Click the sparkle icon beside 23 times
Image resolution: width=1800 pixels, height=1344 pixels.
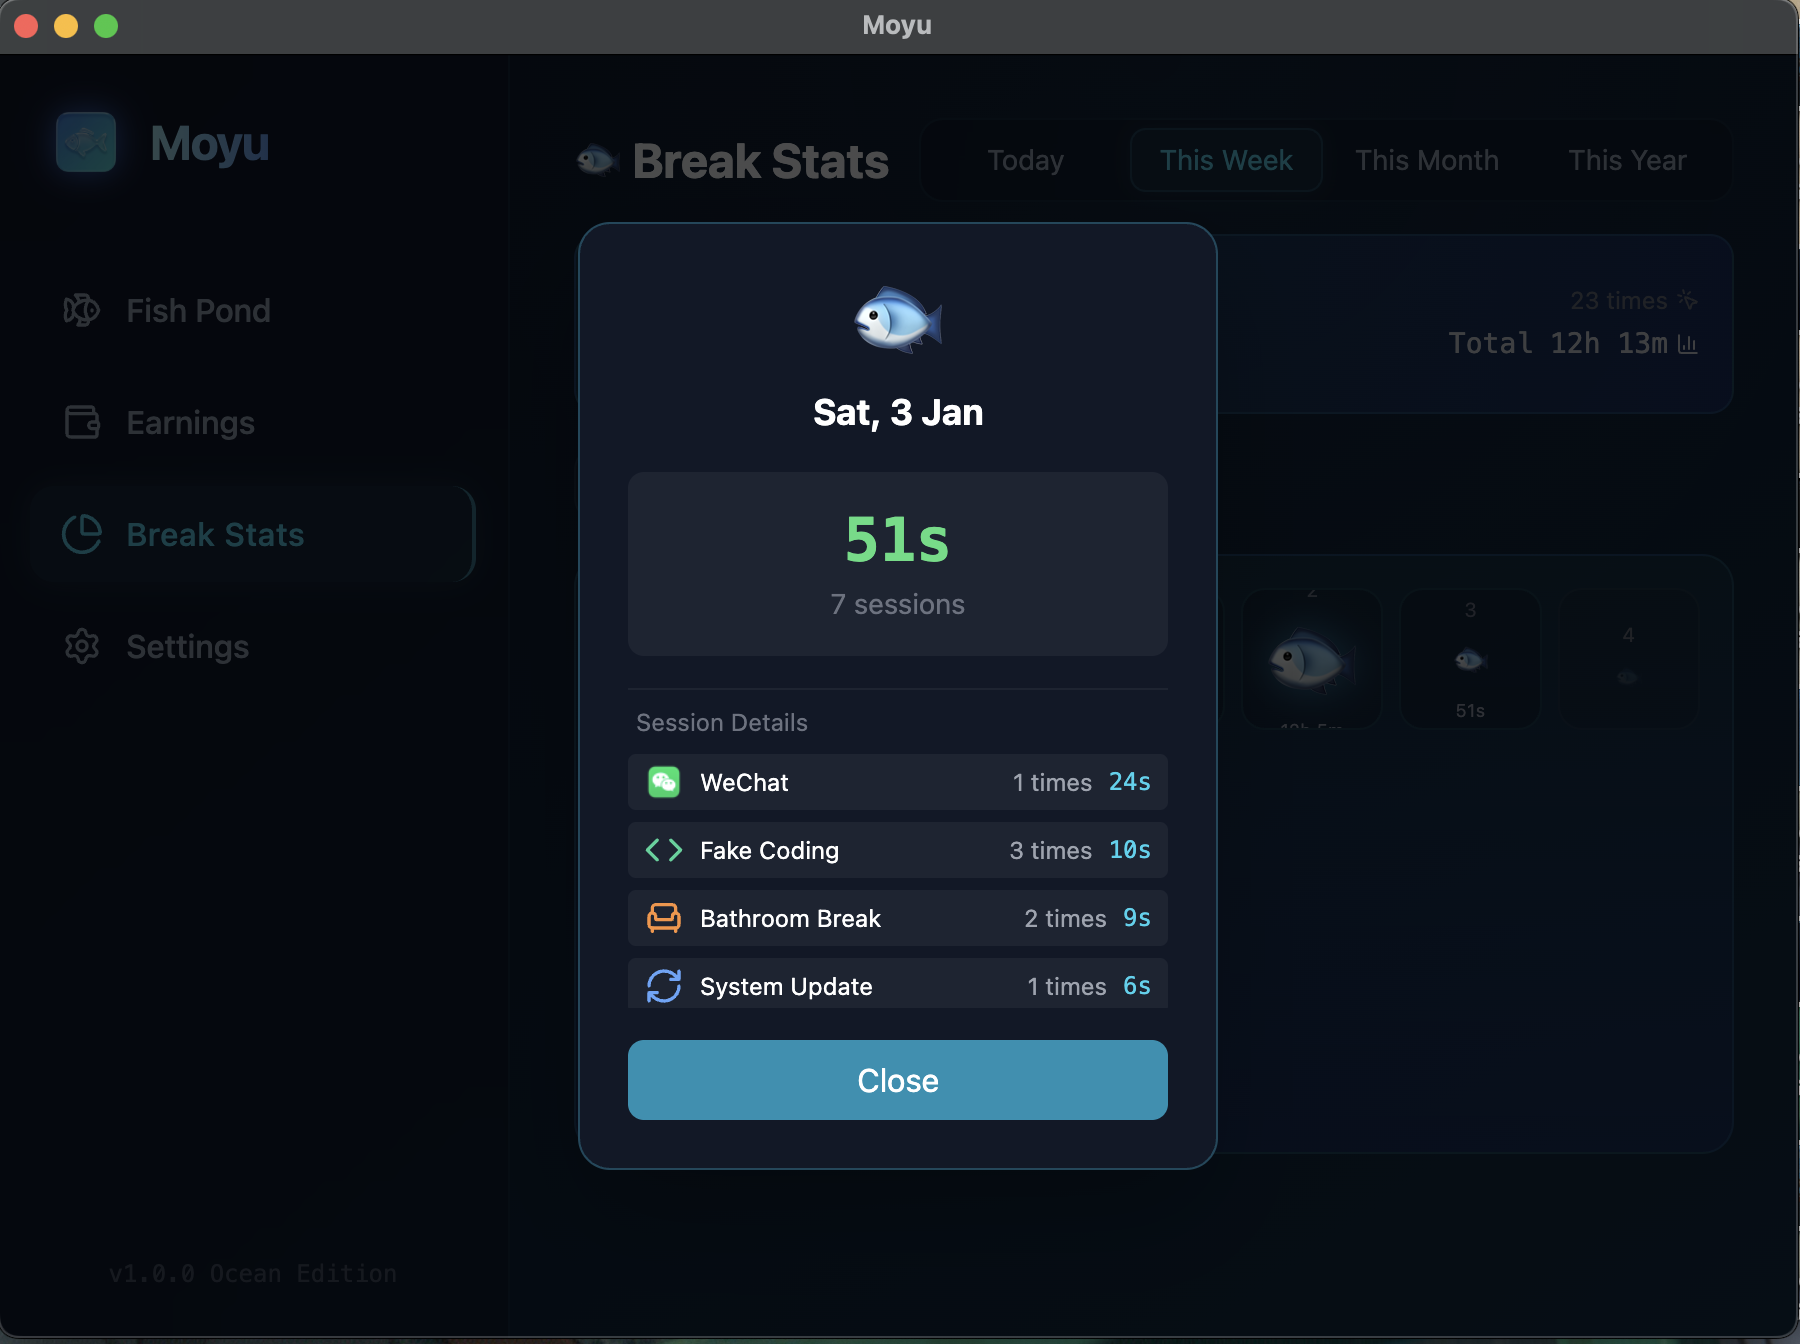(1688, 300)
